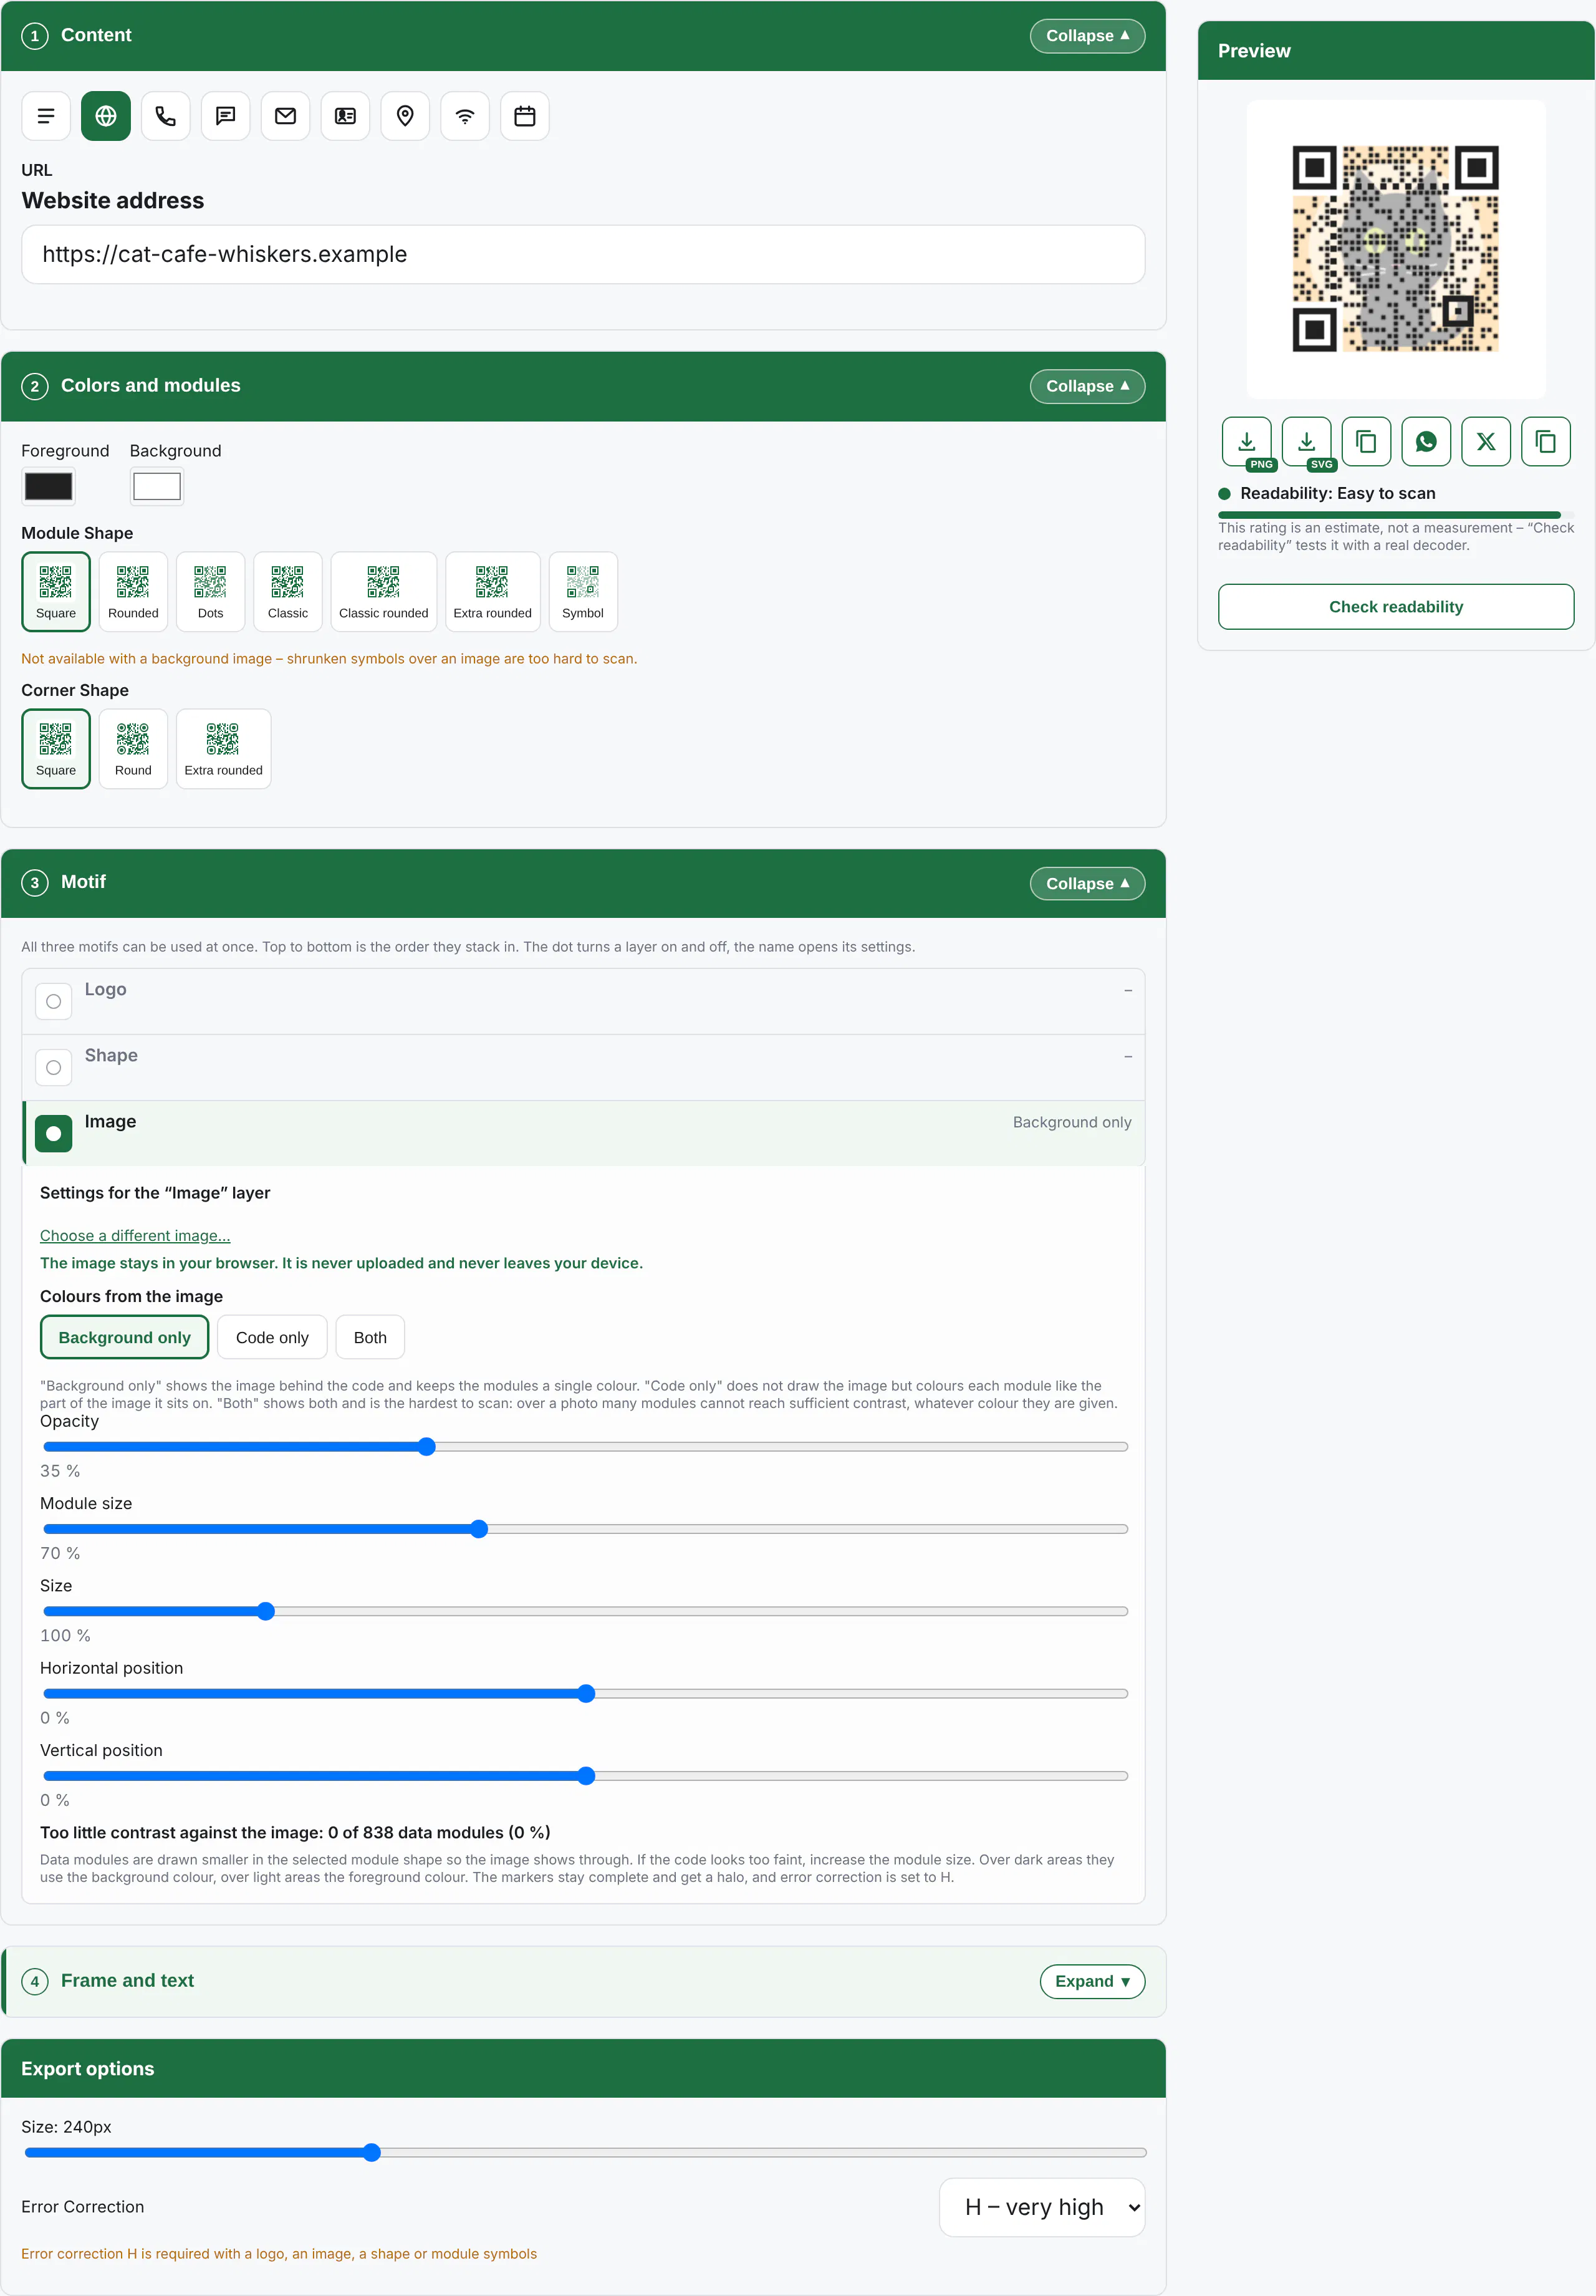Open the Error Correction dropdown
This screenshot has width=1596, height=2296.
coord(1042,2207)
